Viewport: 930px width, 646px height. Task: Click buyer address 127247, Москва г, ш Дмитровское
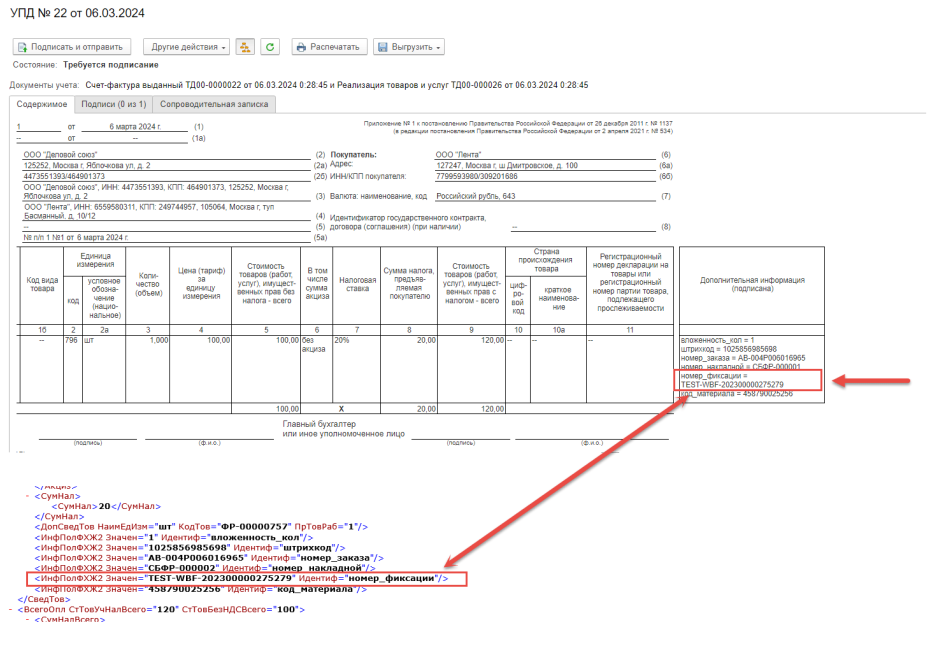click(x=507, y=166)
